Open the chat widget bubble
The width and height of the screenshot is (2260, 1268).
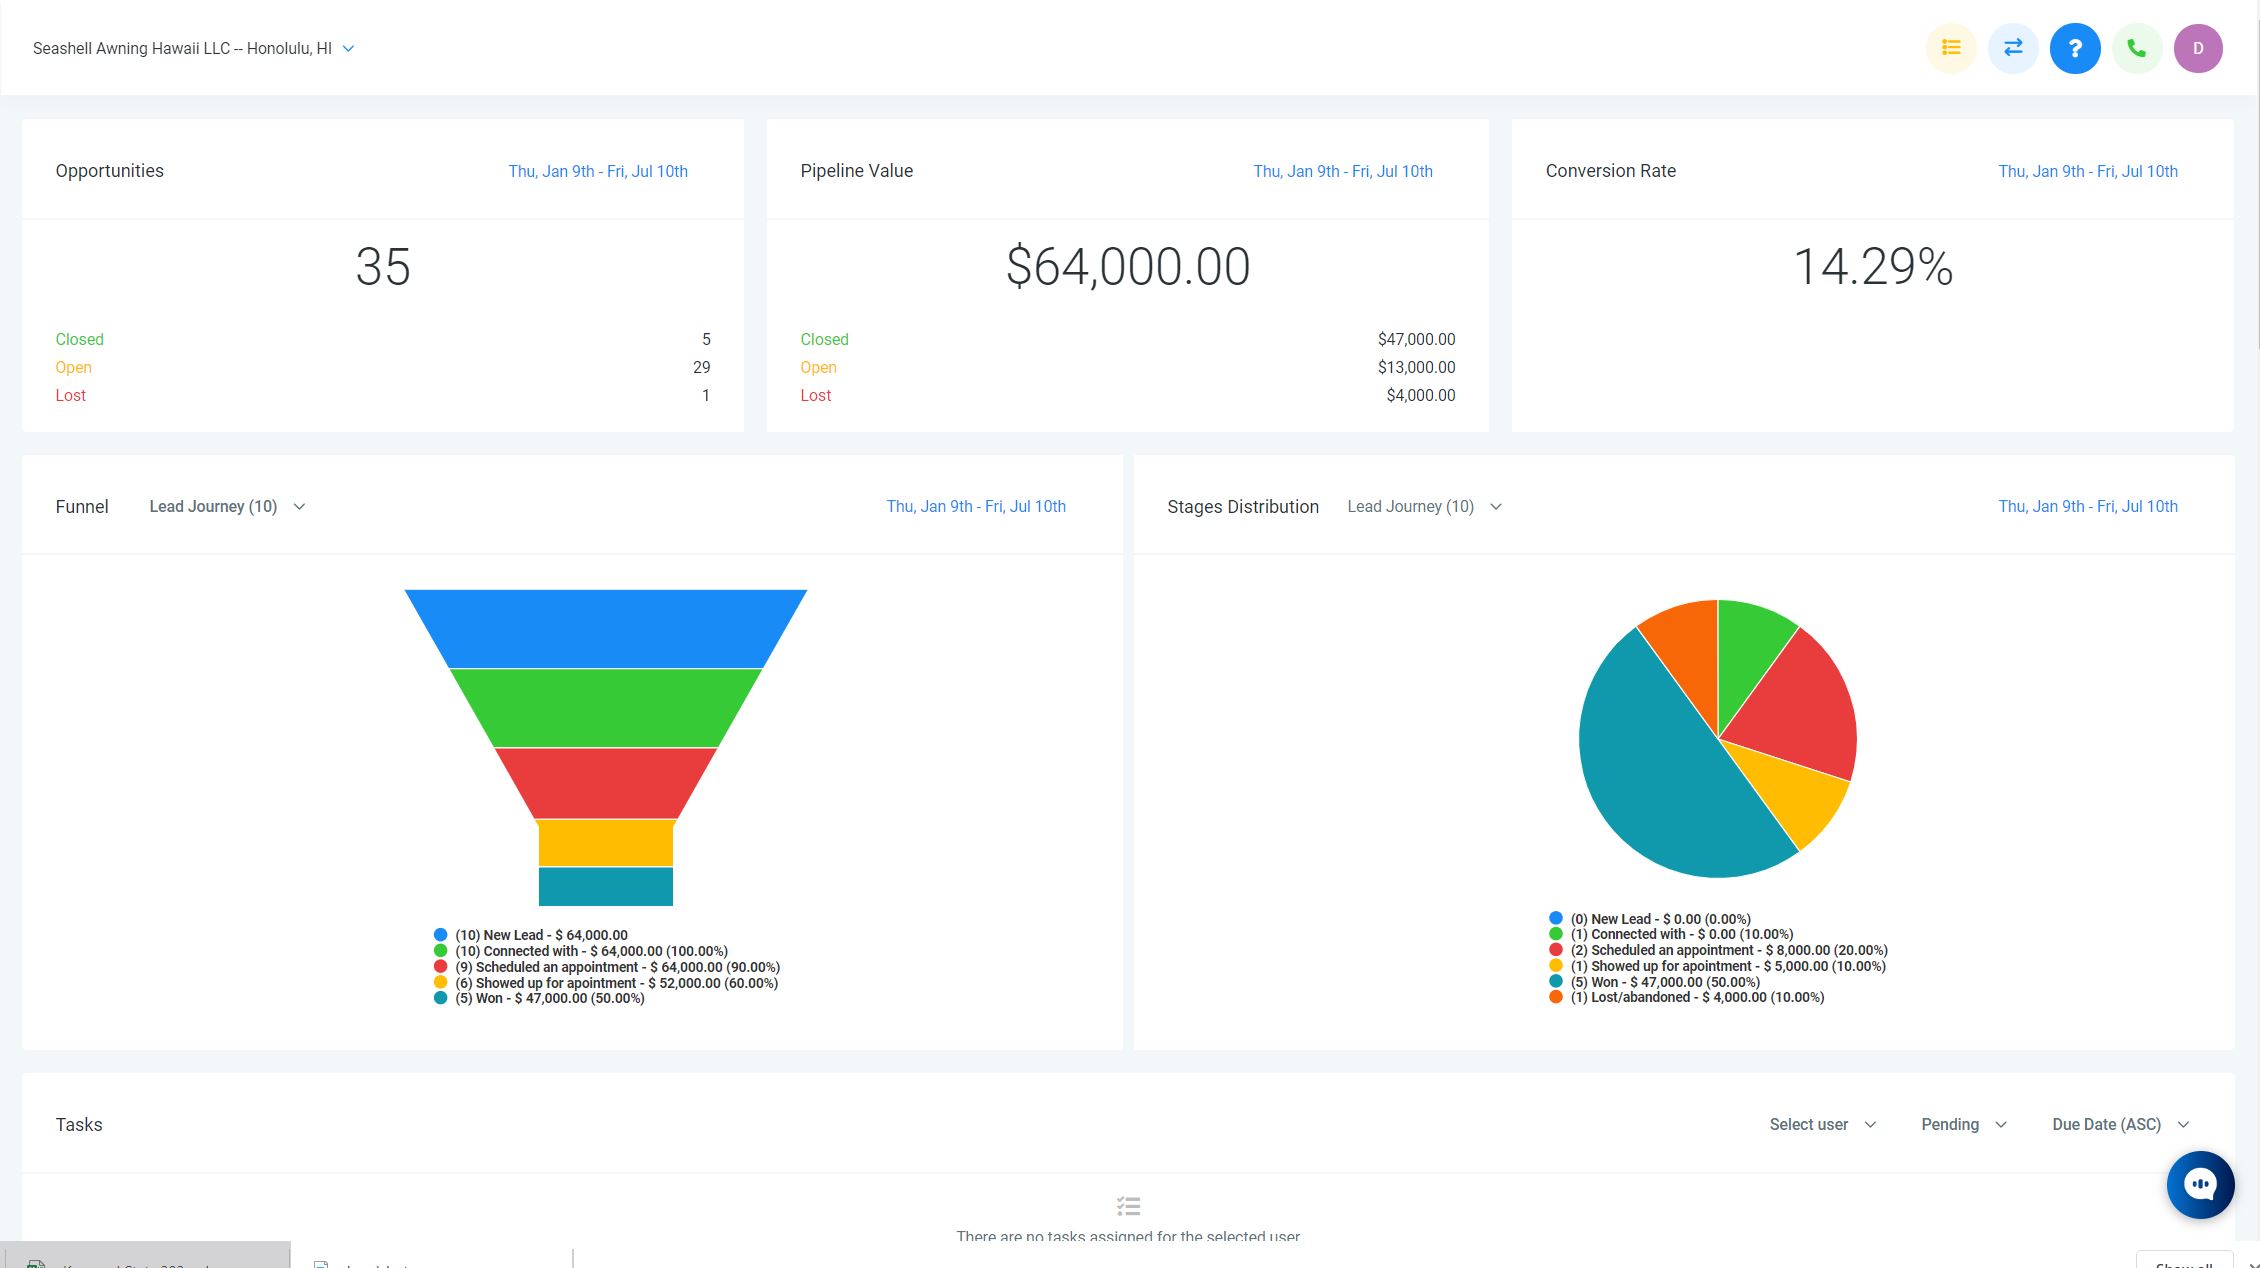(2199, 1184)
